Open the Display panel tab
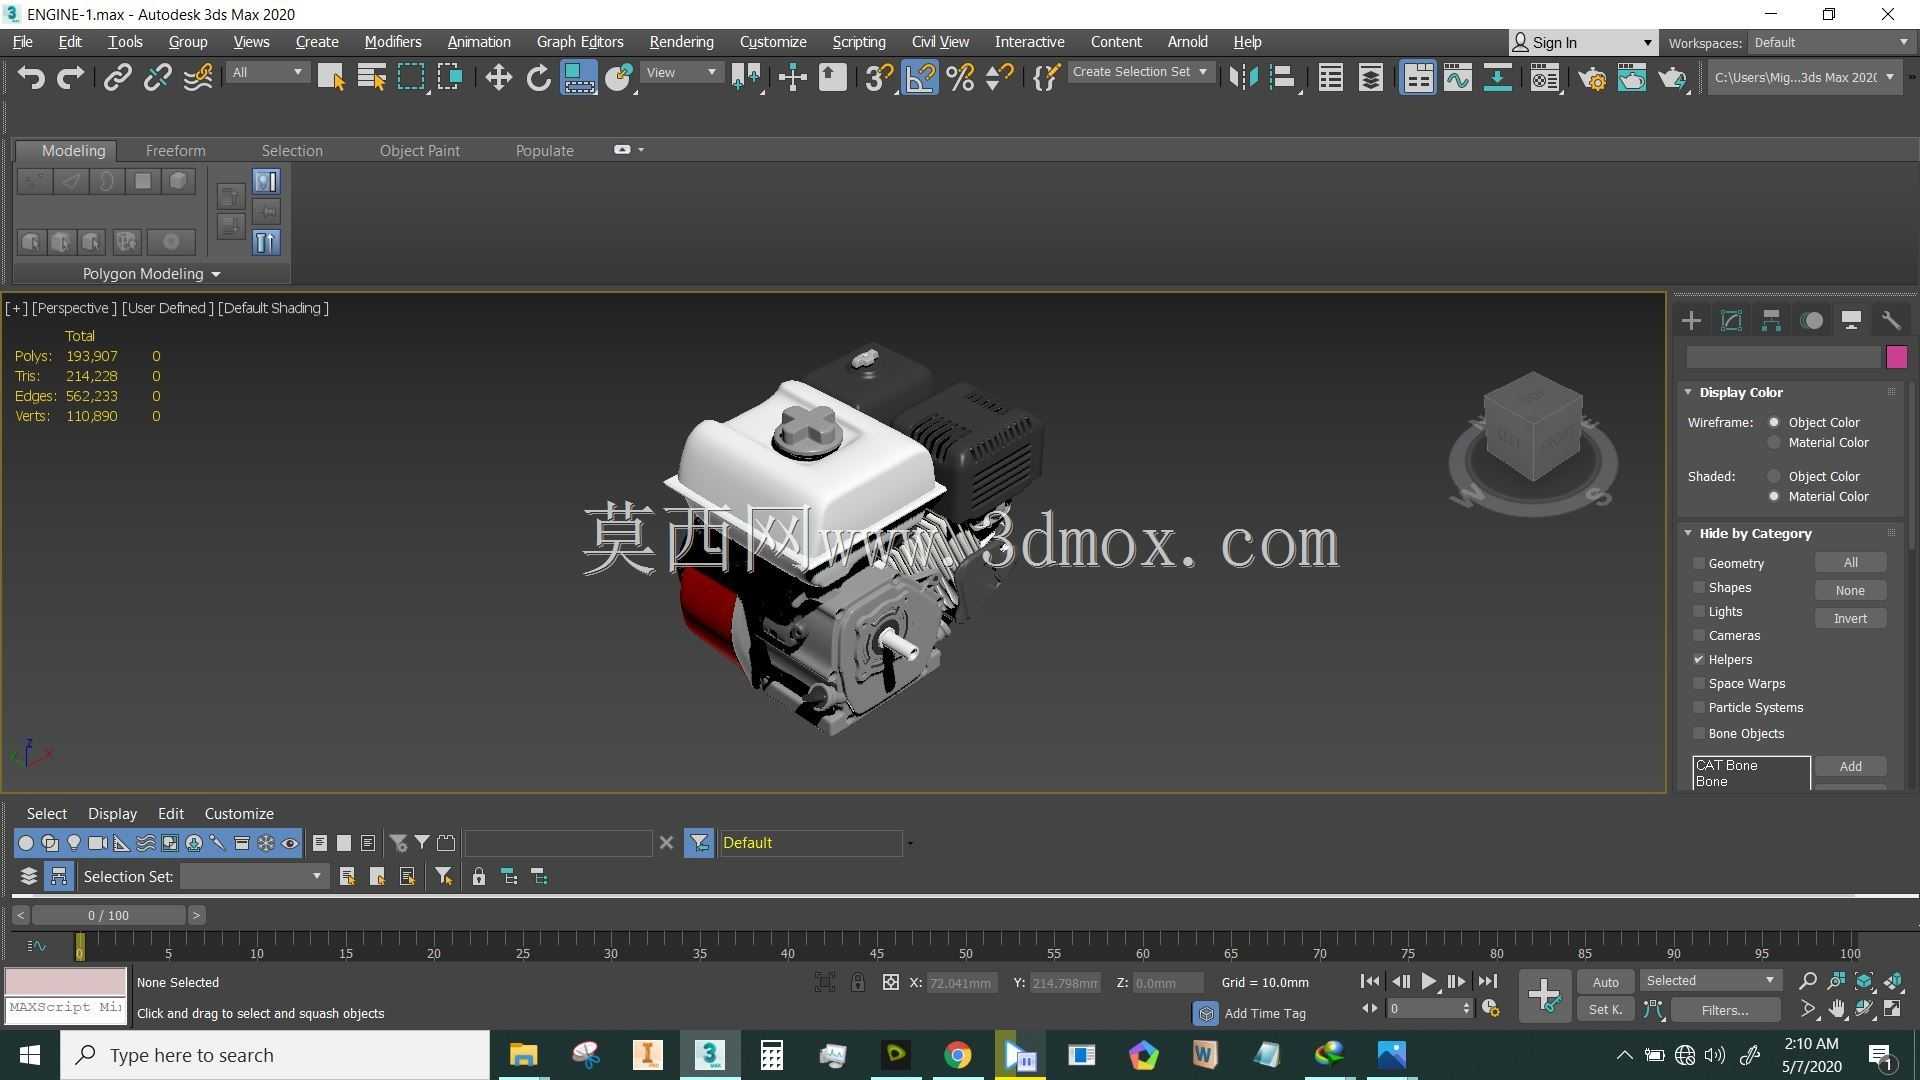Screen dimensions: 1920x1080 click(1851, 320)
